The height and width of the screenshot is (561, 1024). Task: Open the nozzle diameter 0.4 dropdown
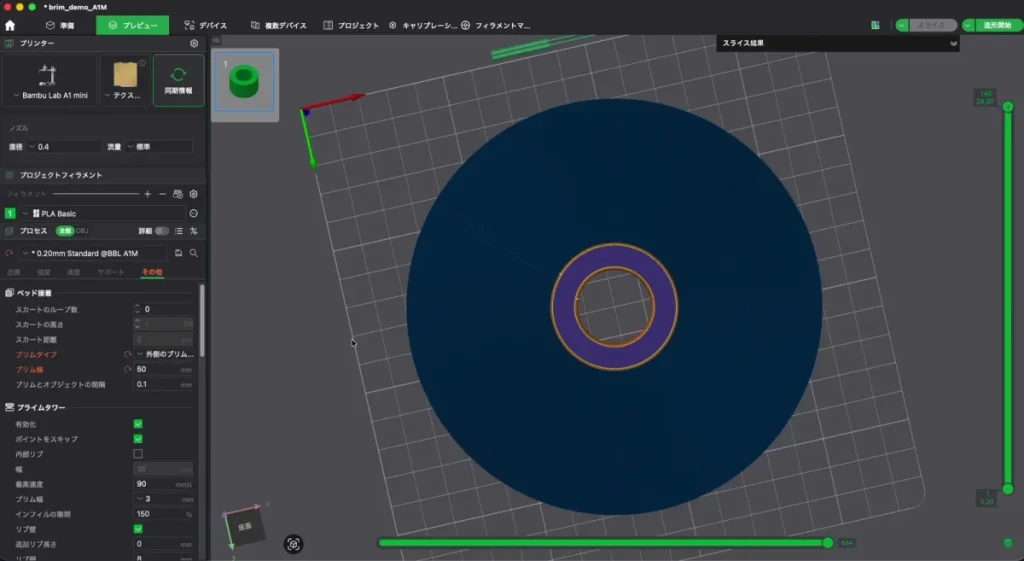[63, 147]
